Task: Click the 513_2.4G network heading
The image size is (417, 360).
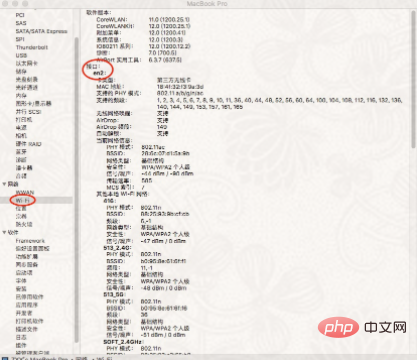Action: tap(117, 248)
